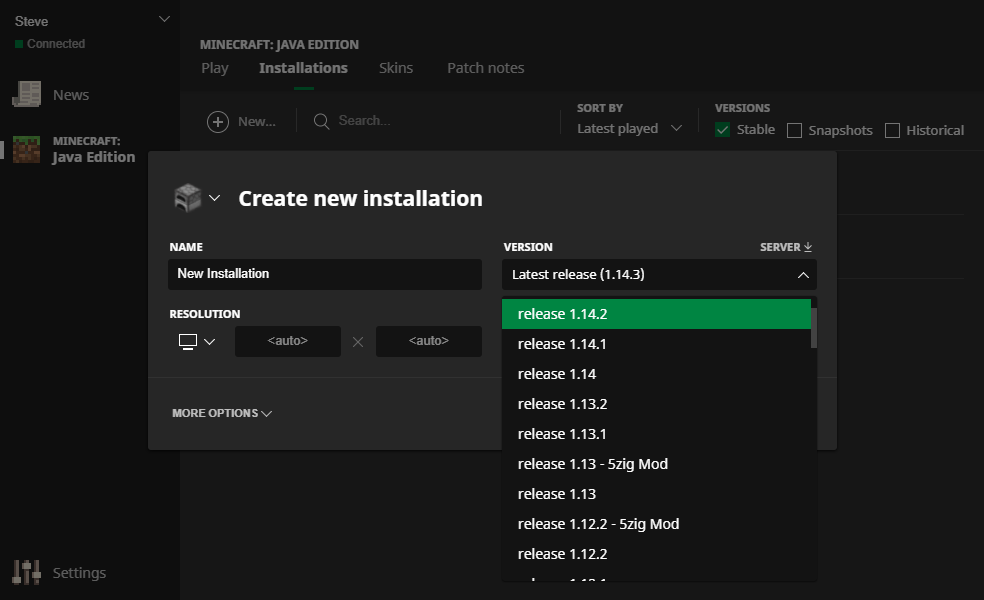Uncheck the Stable versions checkbox
The height and width of the screenshot is (600, 984).
point(723,130)
